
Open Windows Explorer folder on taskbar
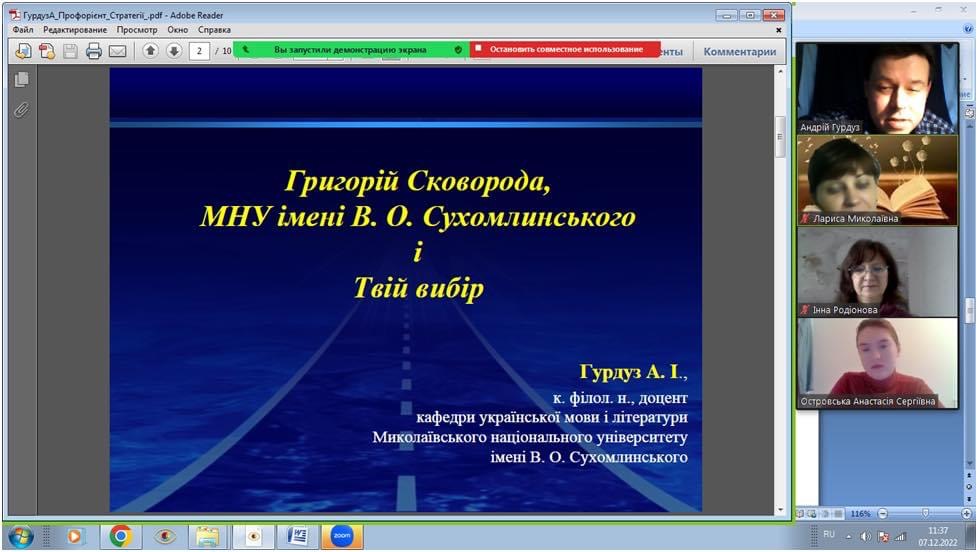[x=208, y=536]
